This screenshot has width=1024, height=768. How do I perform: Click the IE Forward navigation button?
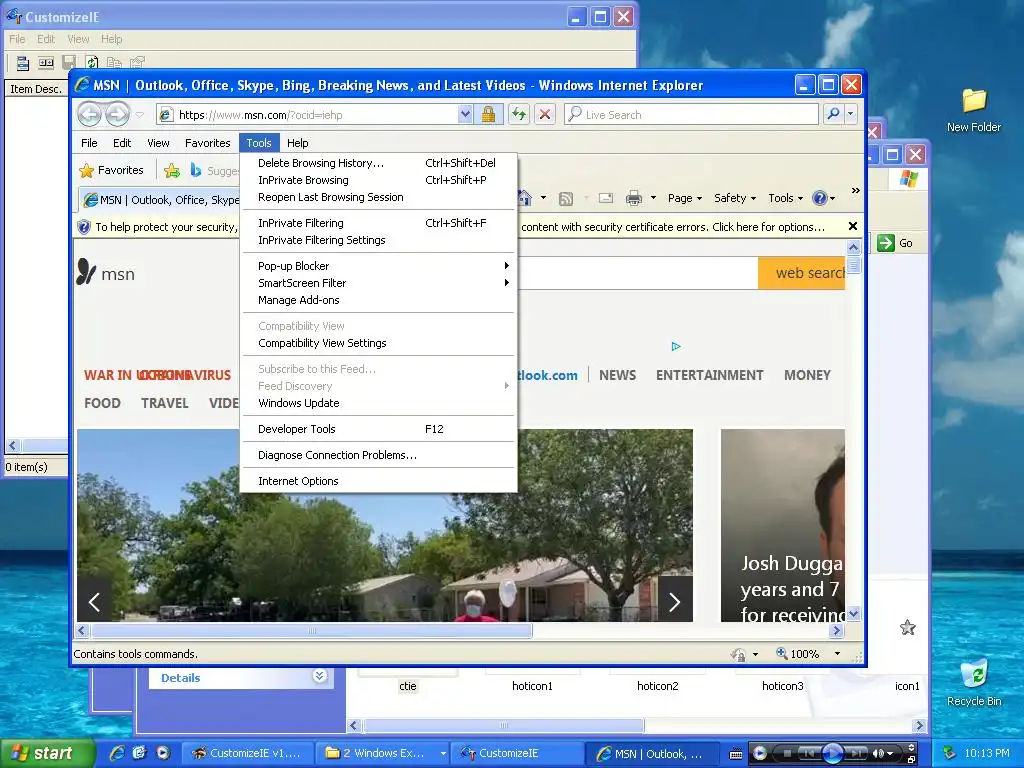[118, 114]
